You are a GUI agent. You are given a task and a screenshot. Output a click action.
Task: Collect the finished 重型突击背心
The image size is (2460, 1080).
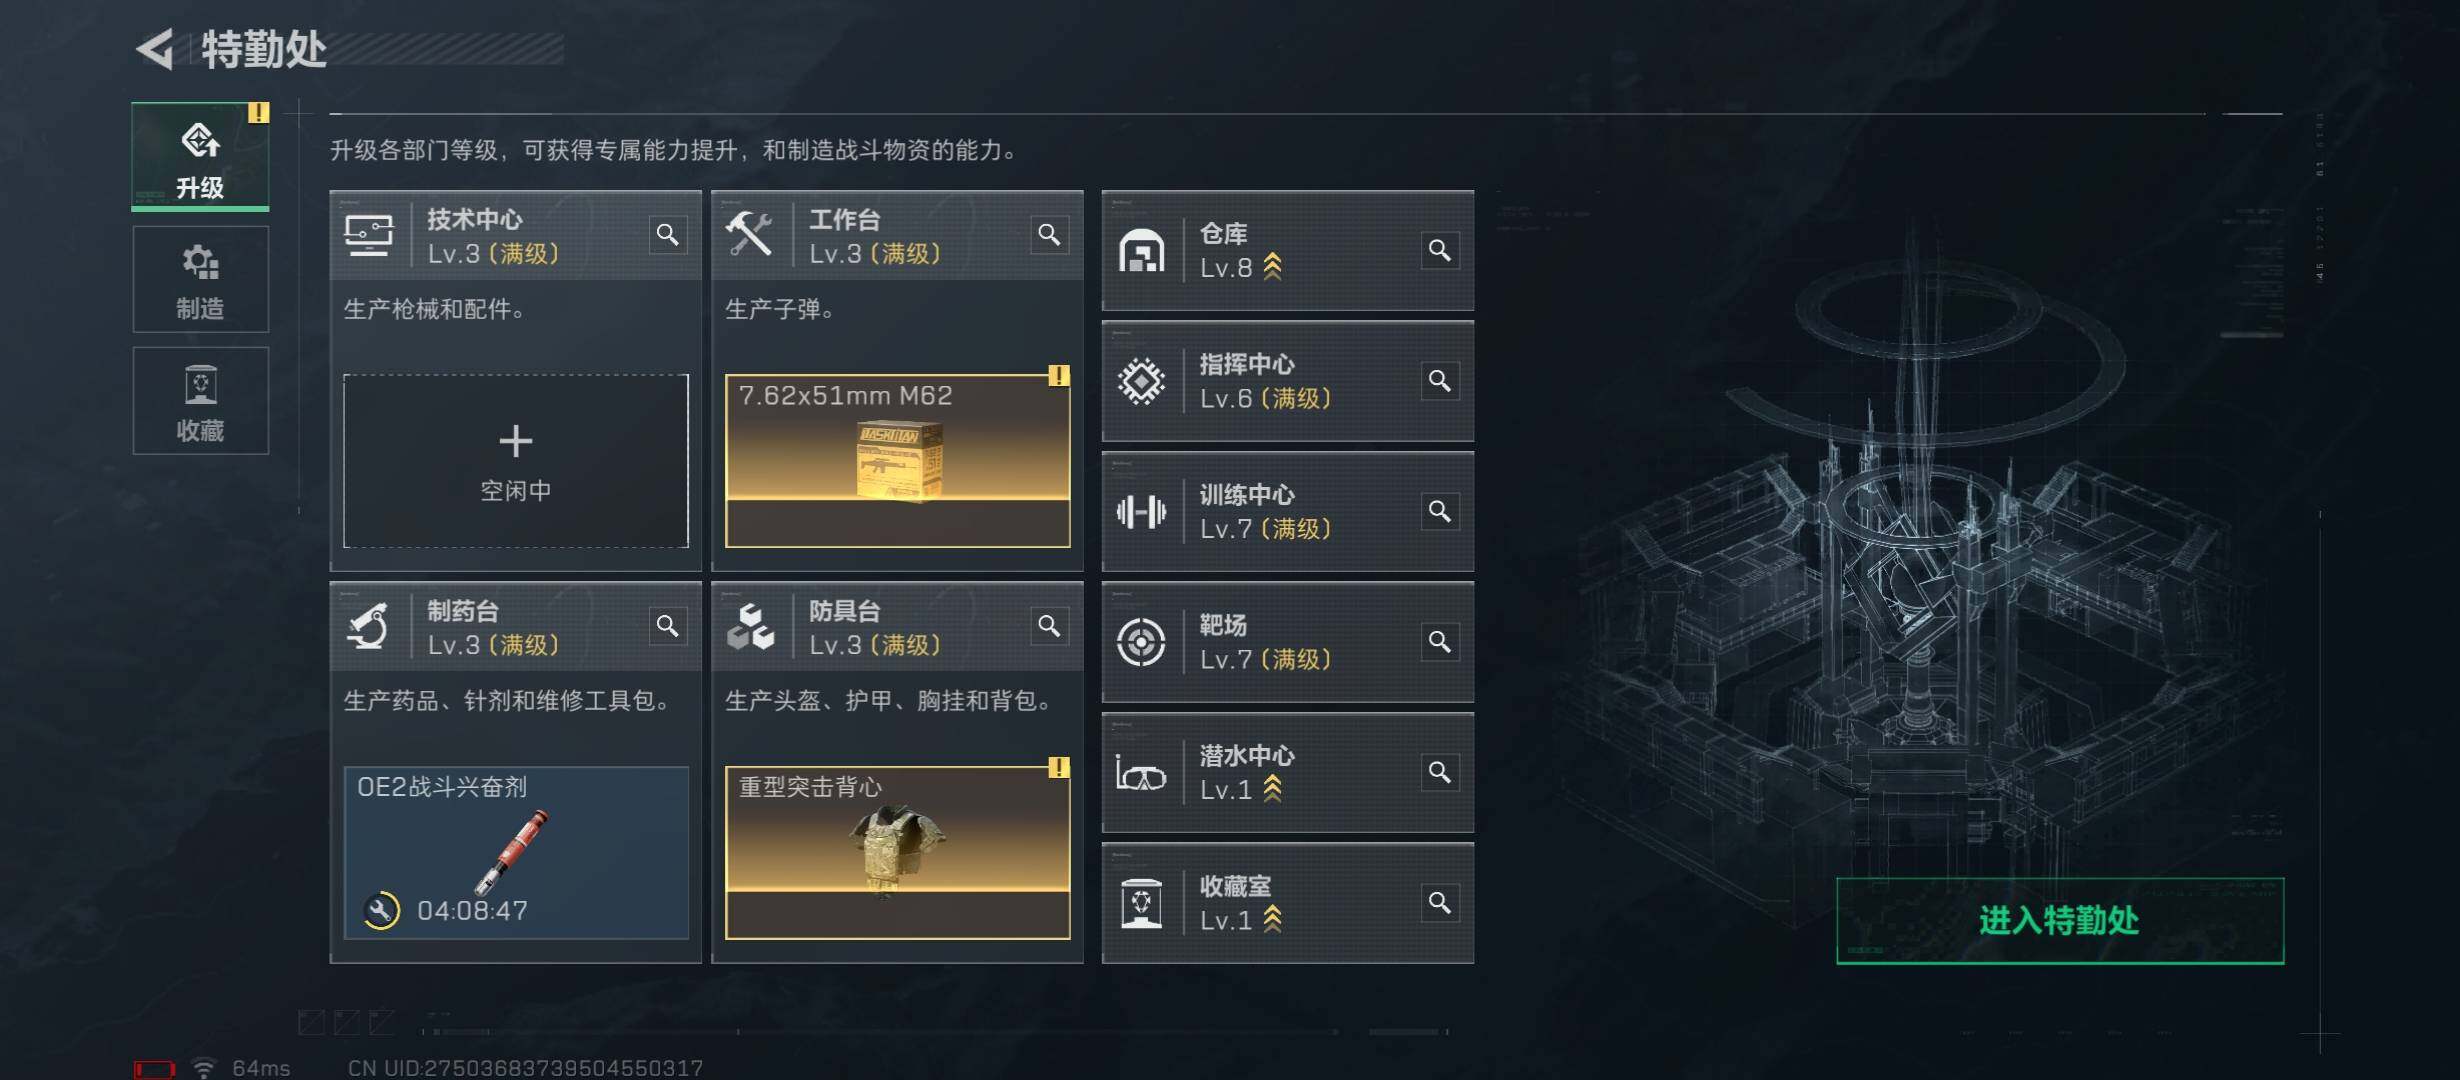point(898,853)
